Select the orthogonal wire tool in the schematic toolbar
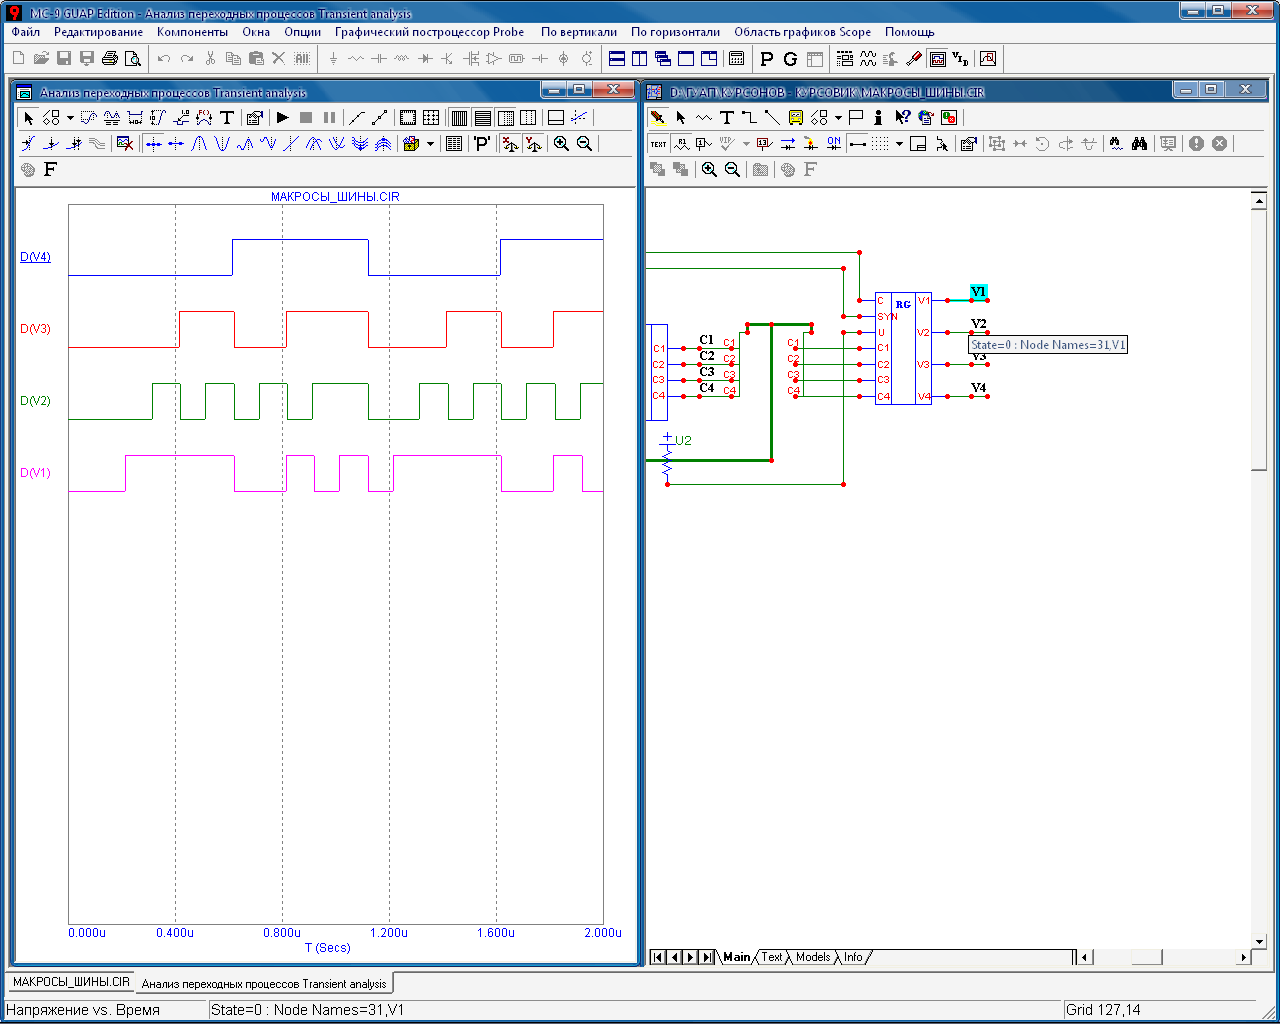 (x=749, y=118)
